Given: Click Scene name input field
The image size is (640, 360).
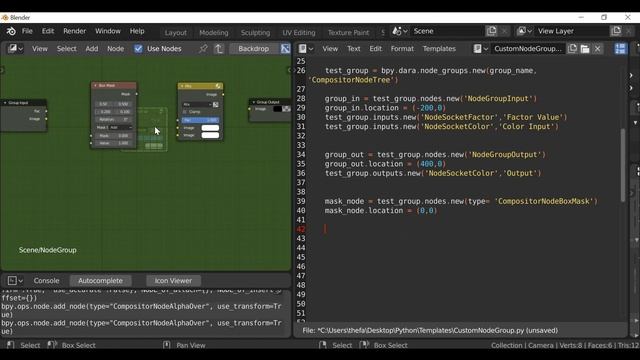Looking at the screenshot, I should (x=447, y=31).
